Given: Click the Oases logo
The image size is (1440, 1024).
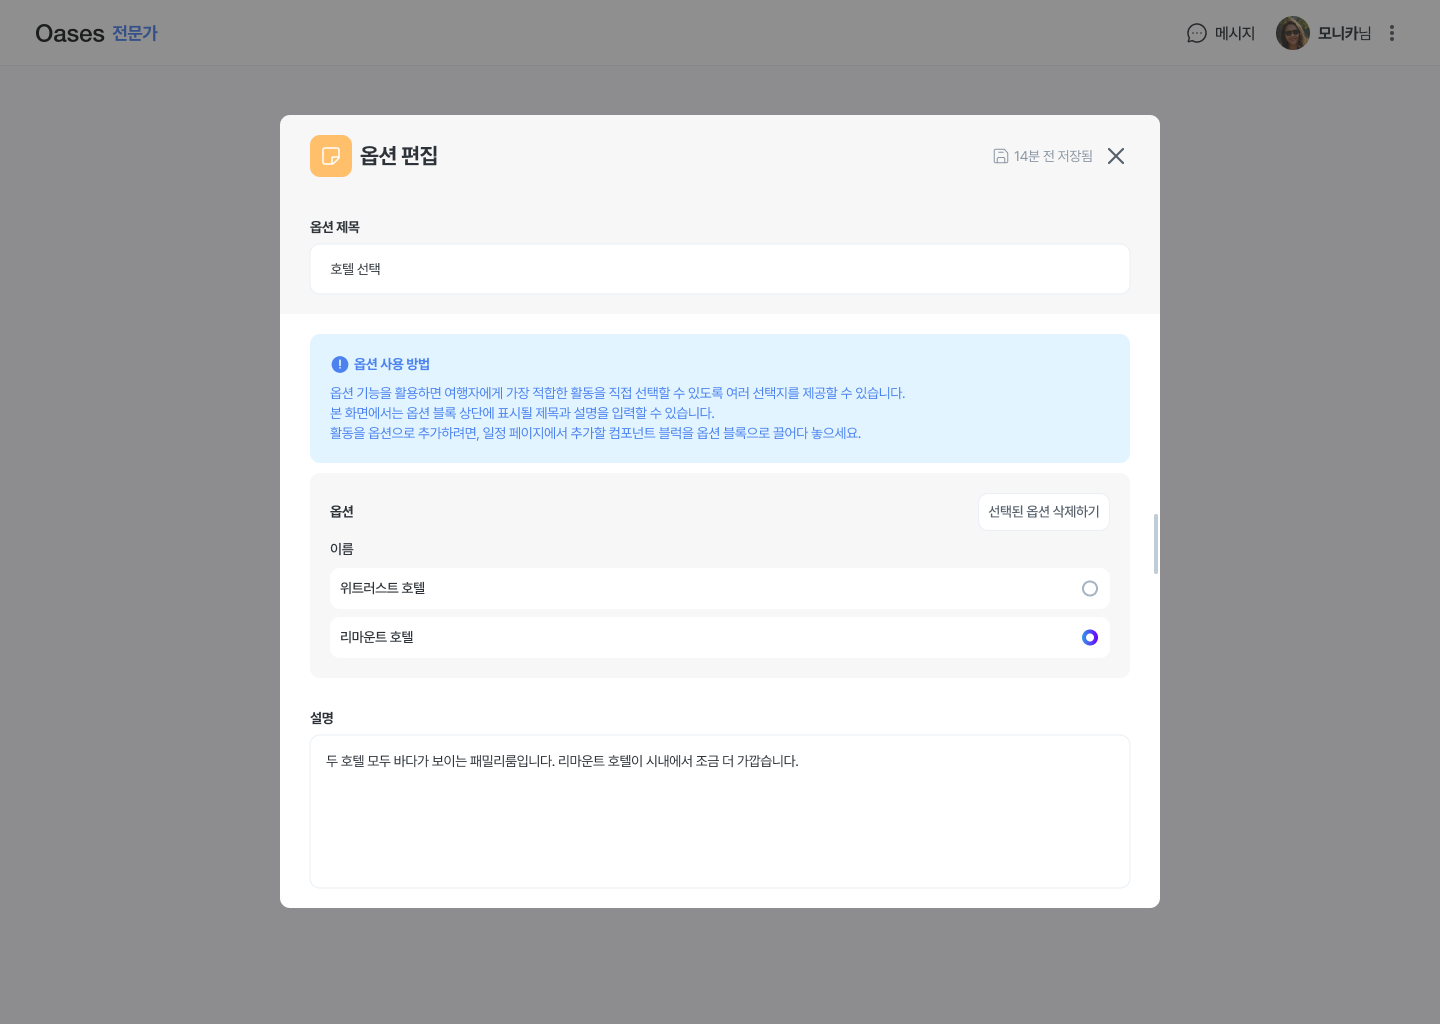Looking at the screenshot, I should coord(70,33).
